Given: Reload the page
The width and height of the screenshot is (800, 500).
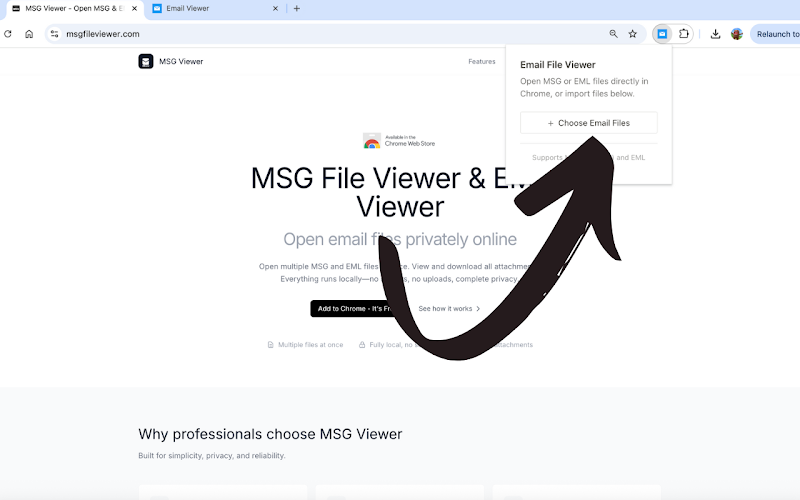Looking at the screenshot, I should pos(8,33).
